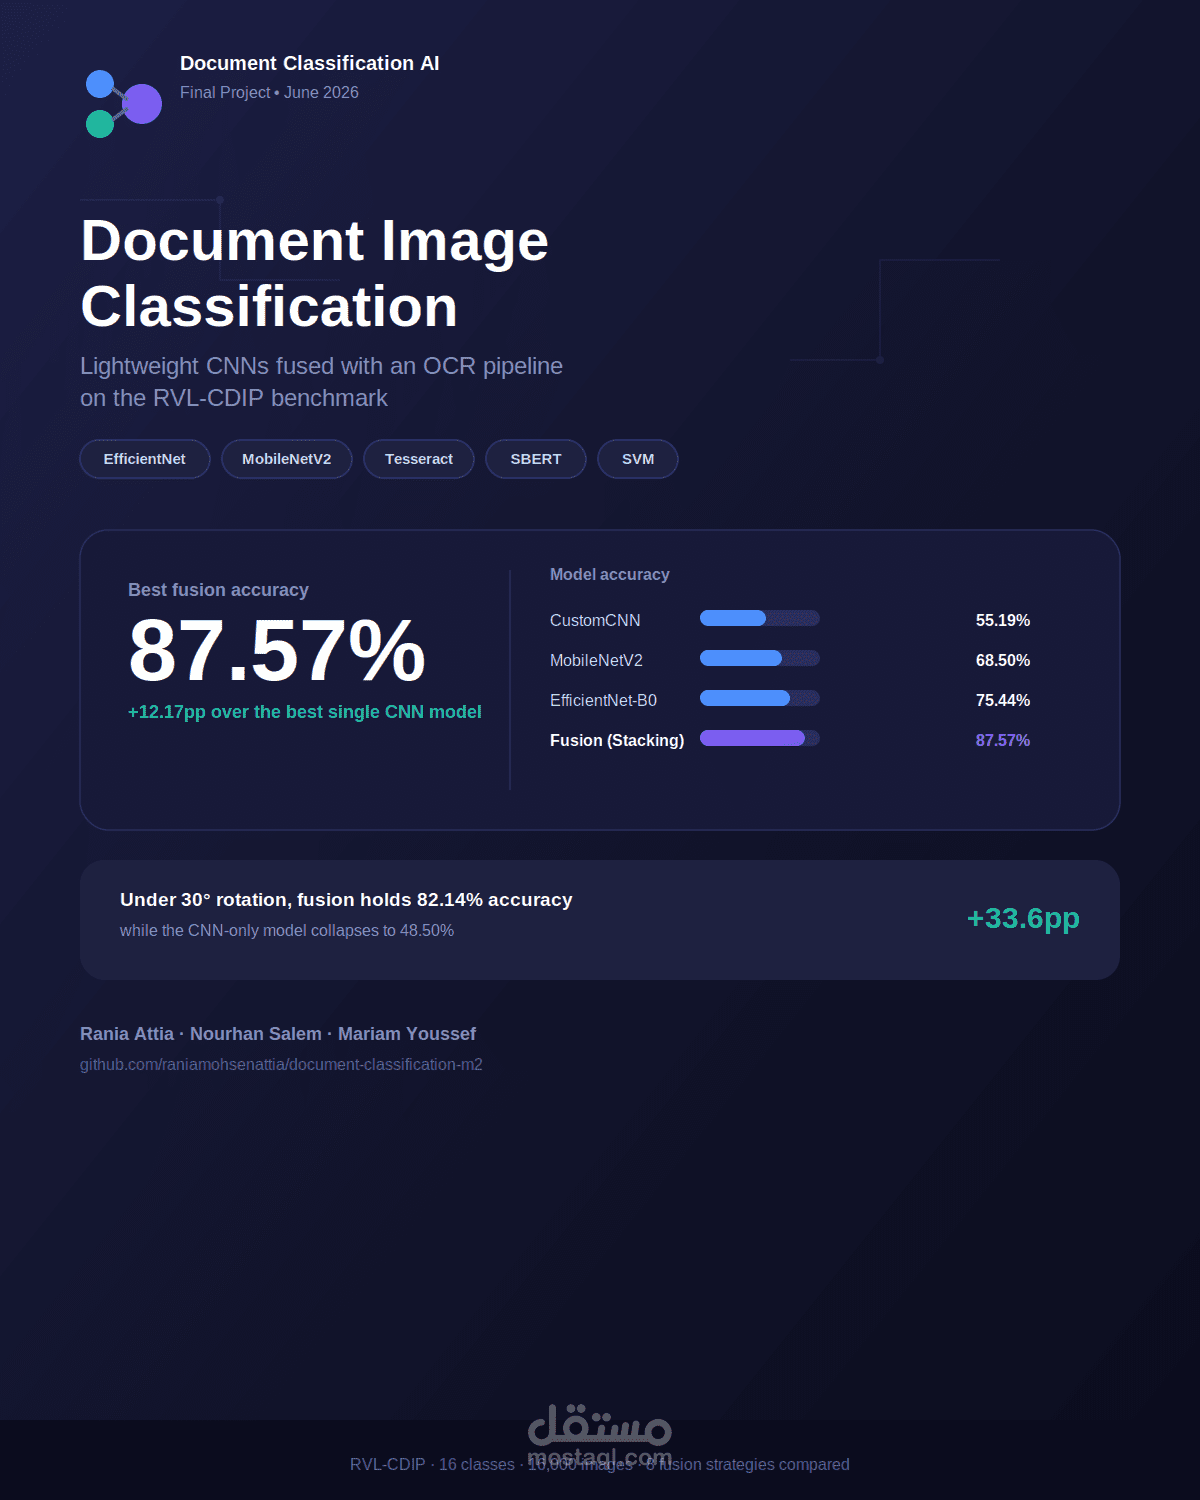Click the CustomCNN accuracy bar

[760, 618]
